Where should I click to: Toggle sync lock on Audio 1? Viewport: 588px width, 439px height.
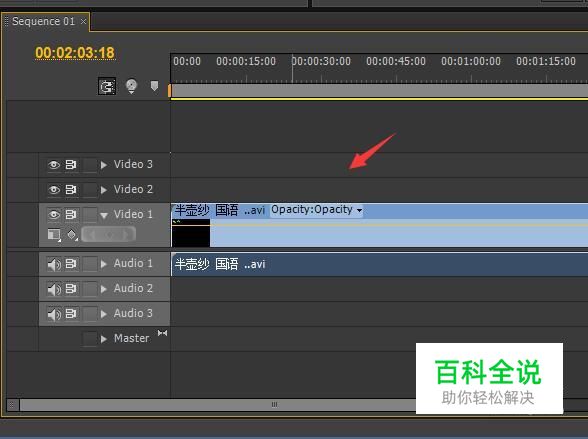click(71, 264)
